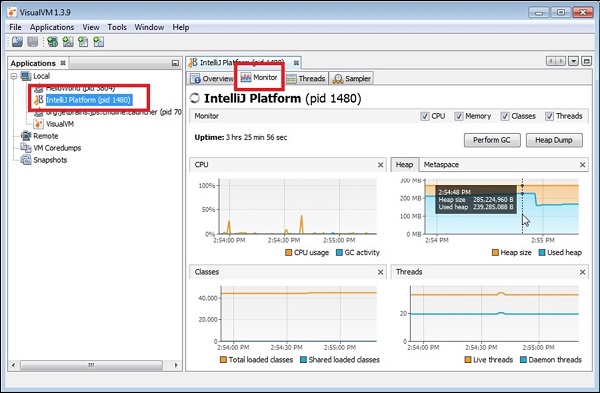This screenshot has width=600, height=393.
Task: Close the Applications panel tab
Action: coord(63,63)
